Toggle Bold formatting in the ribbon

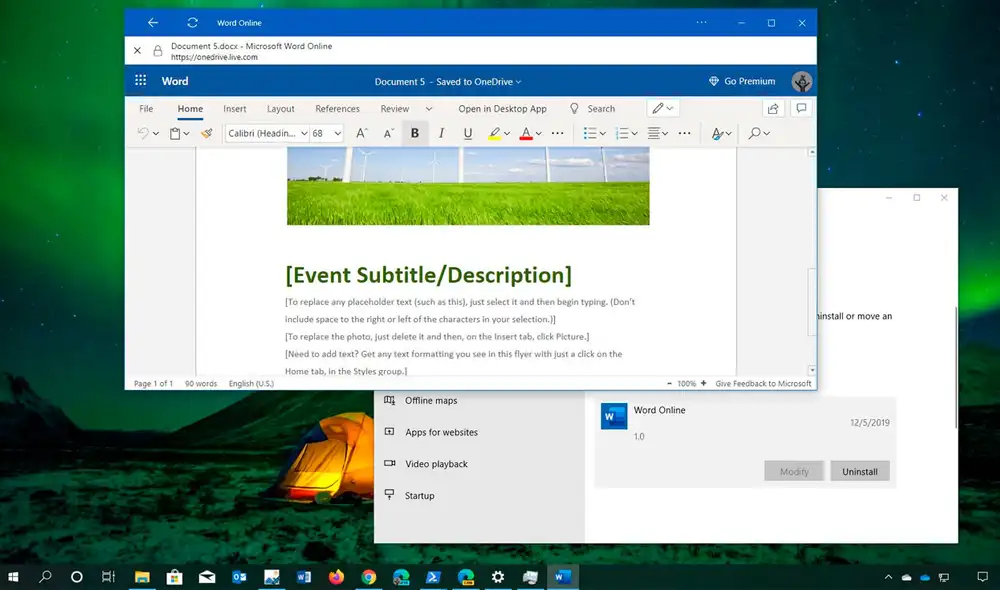click(414, 133)
